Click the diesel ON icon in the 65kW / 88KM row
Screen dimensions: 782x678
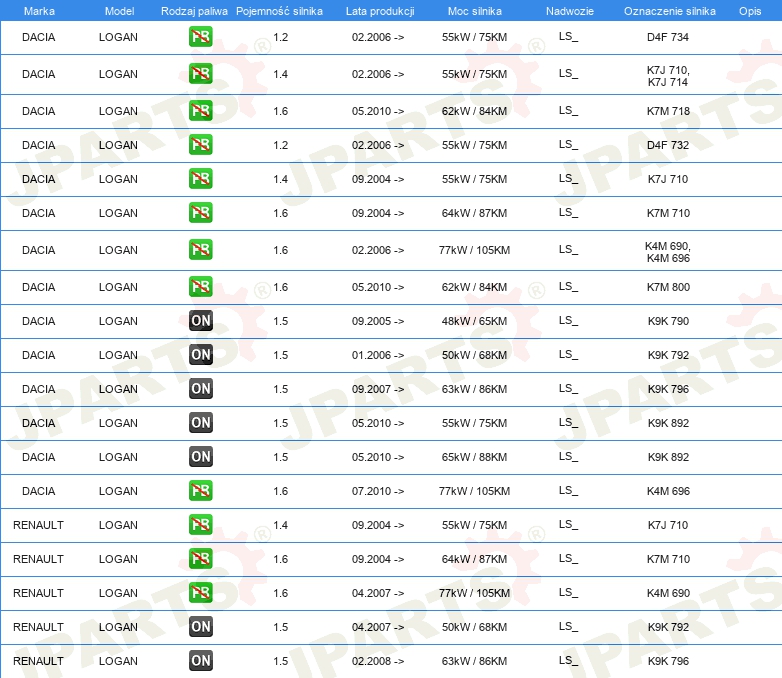point(200,456)
